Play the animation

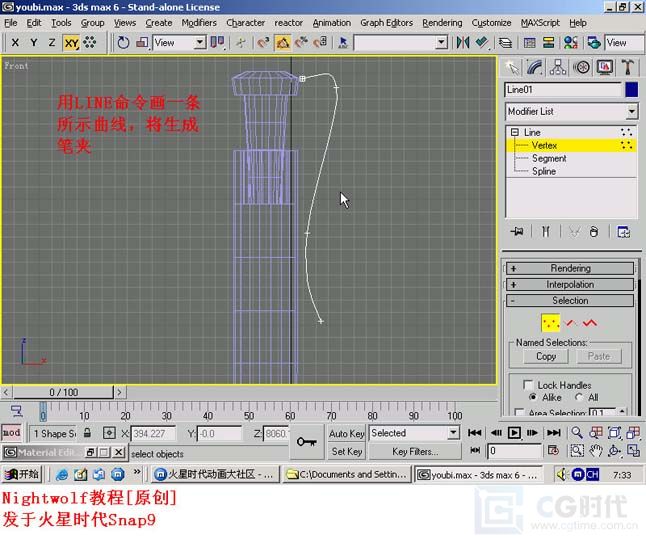pos(514,433)
